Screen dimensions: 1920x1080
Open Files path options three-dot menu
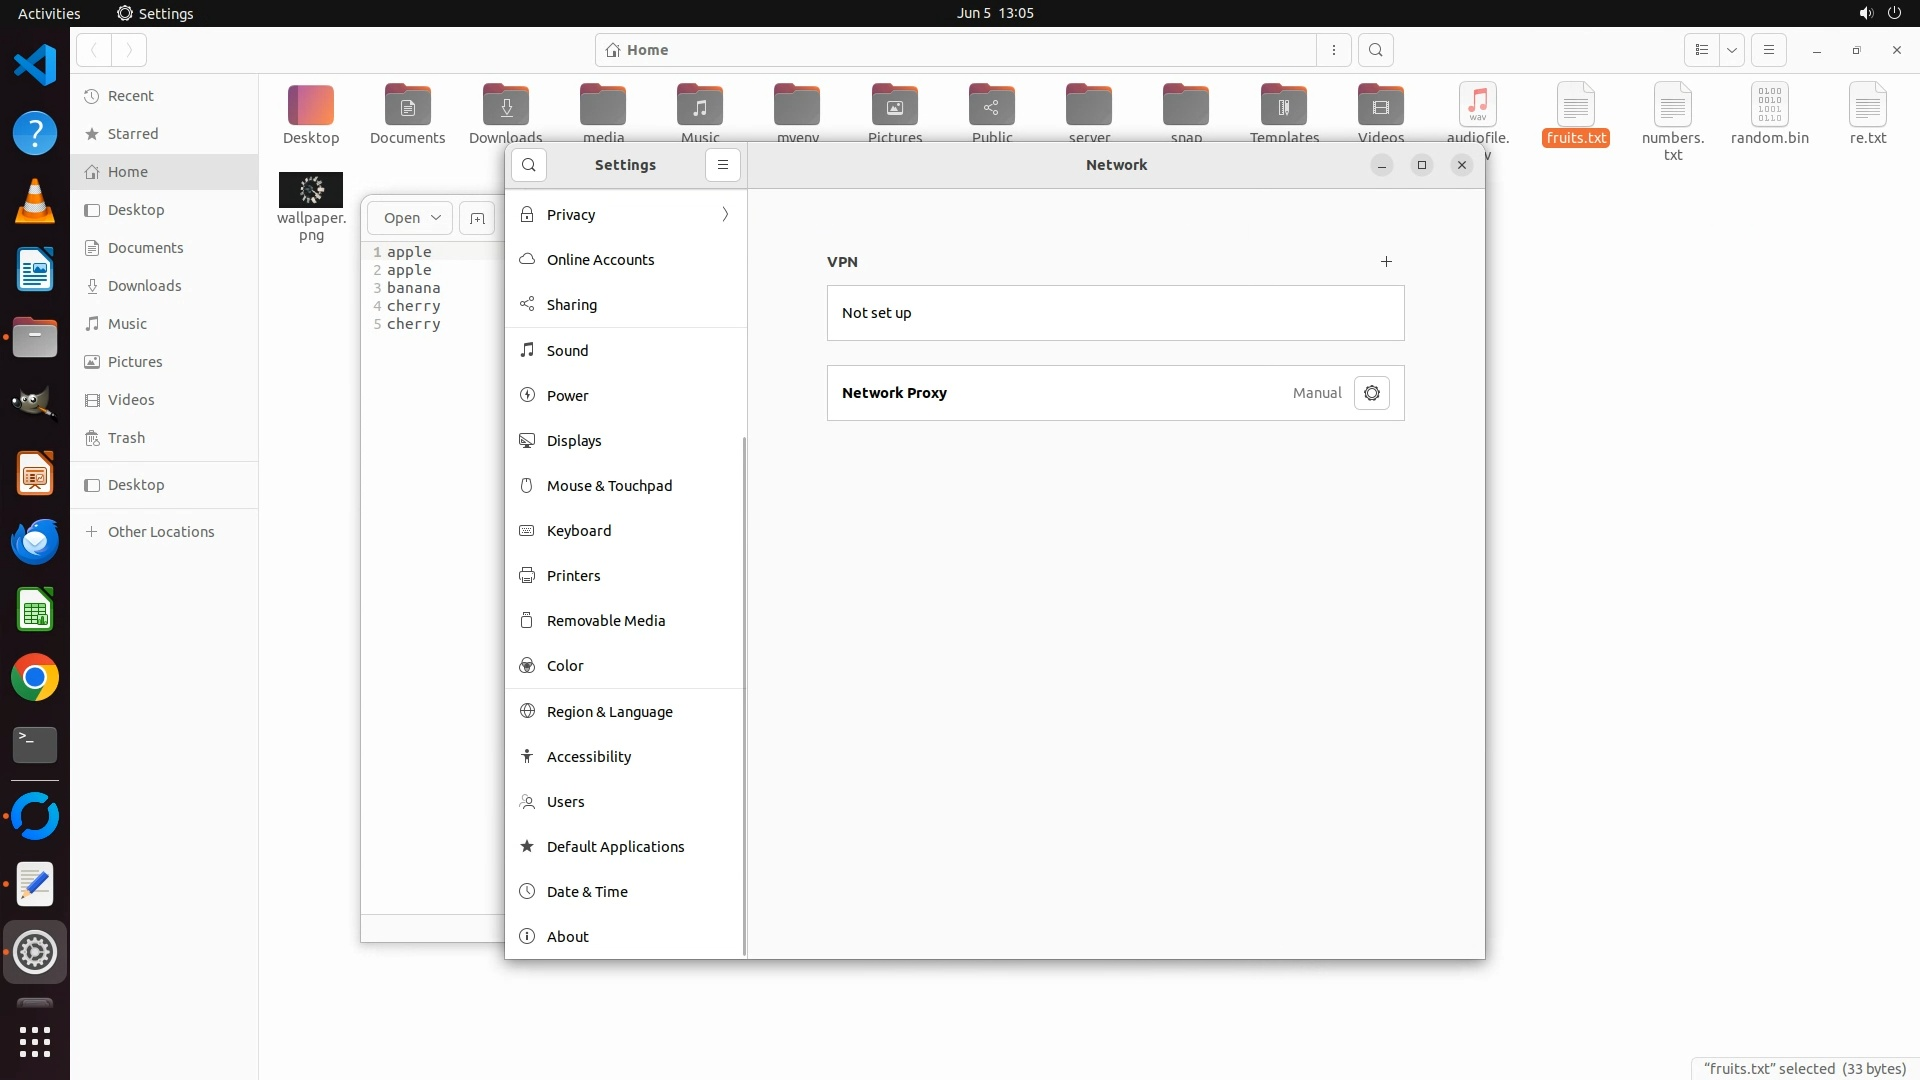pyautogui.click(x=1334, y=50)
